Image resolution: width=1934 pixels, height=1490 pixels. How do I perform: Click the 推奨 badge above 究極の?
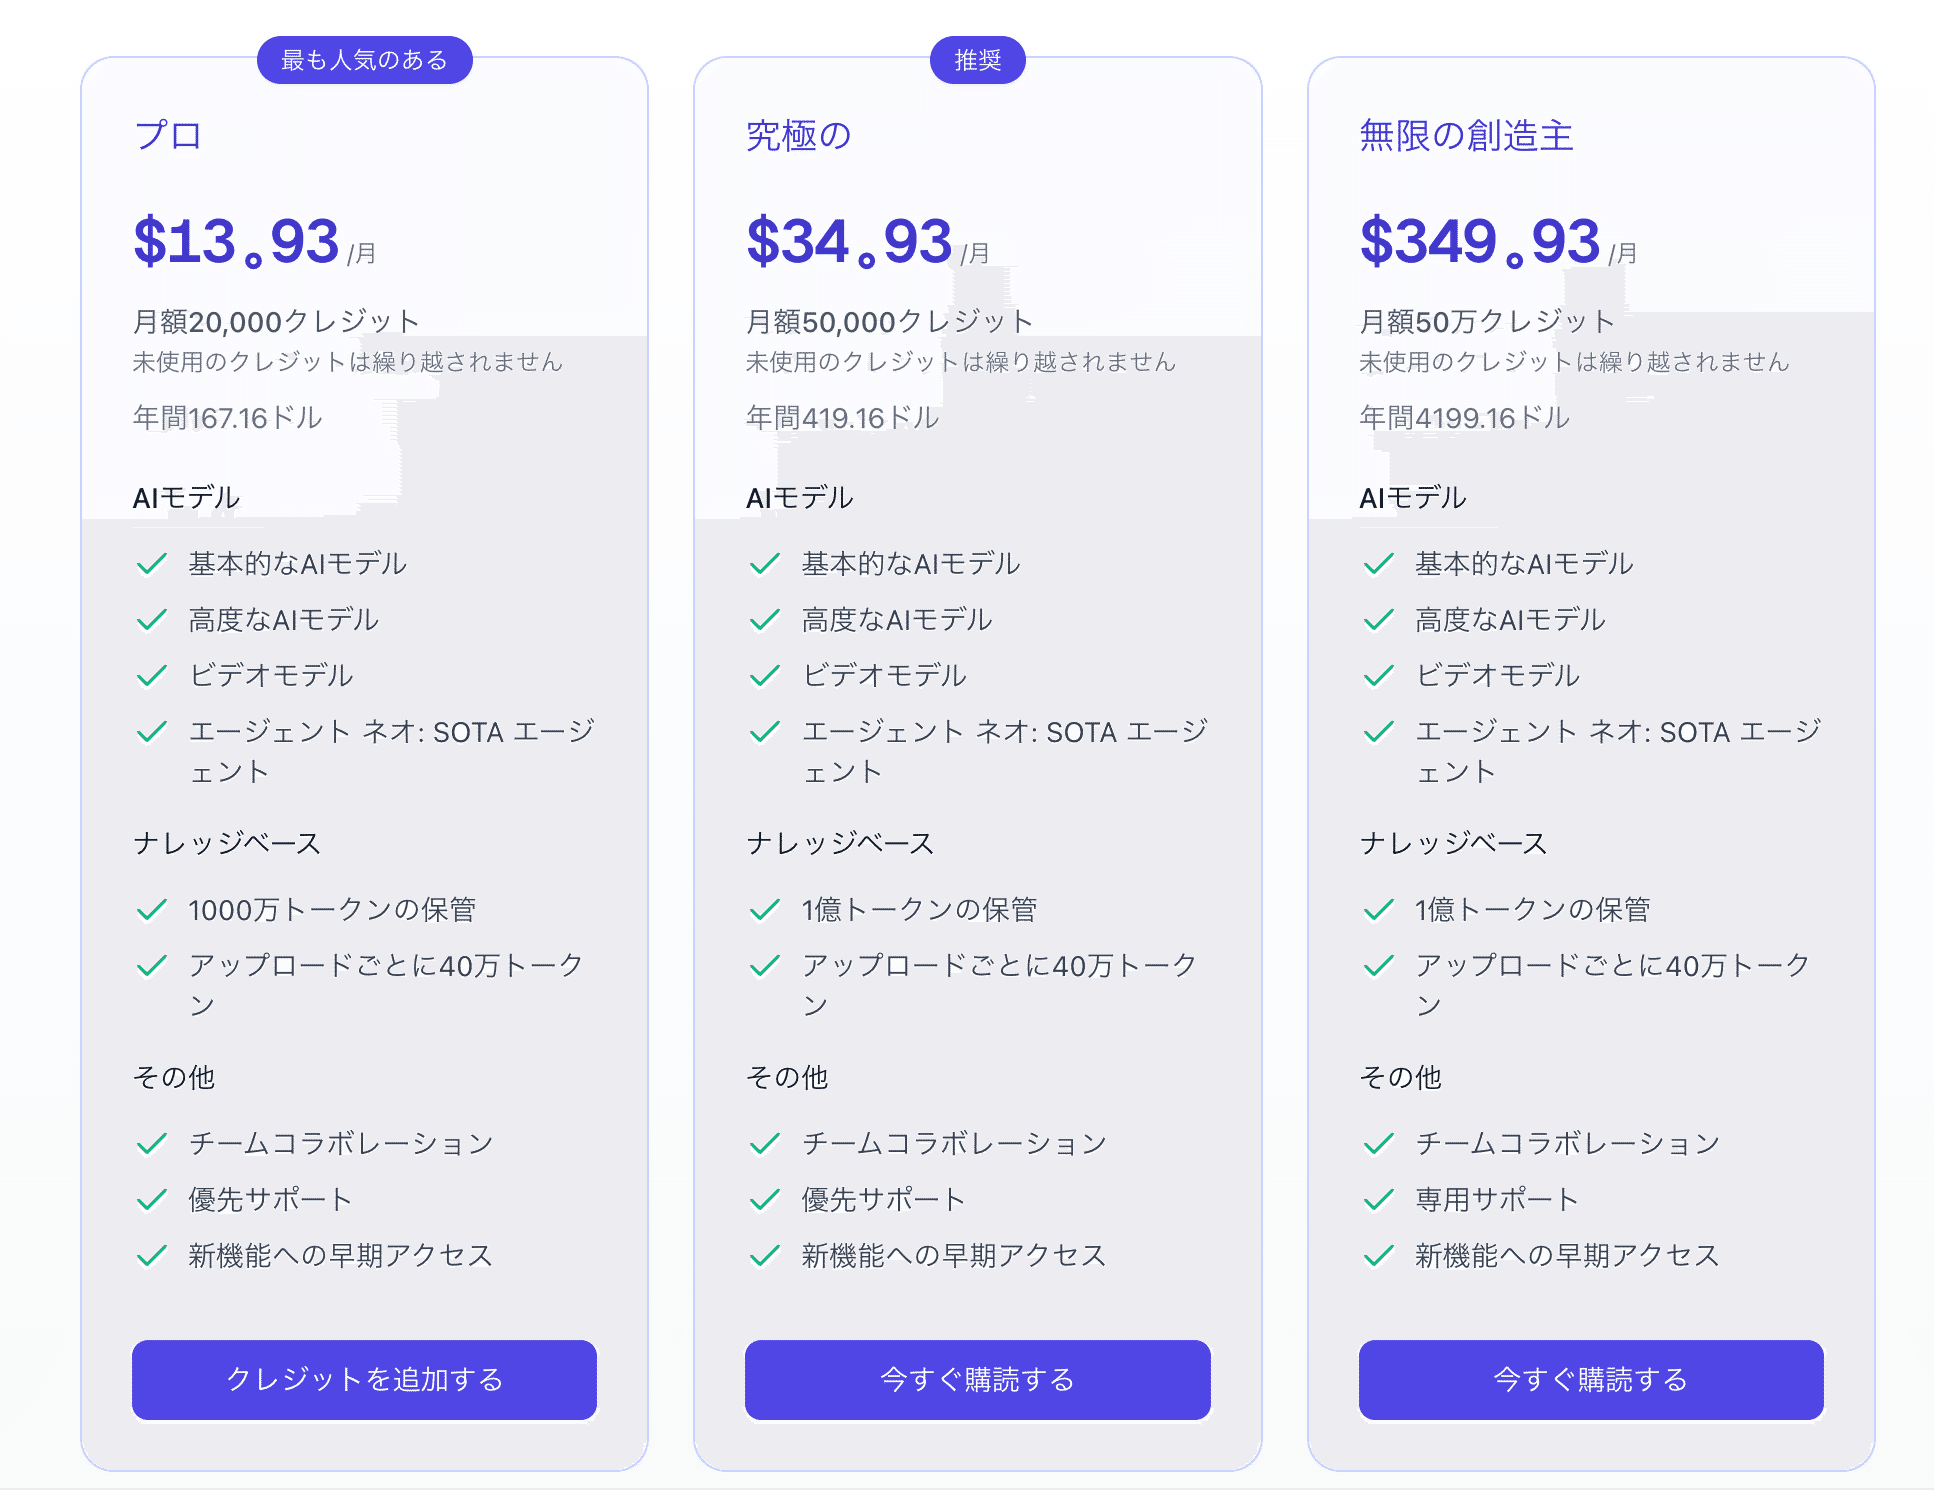coord(978,60)
